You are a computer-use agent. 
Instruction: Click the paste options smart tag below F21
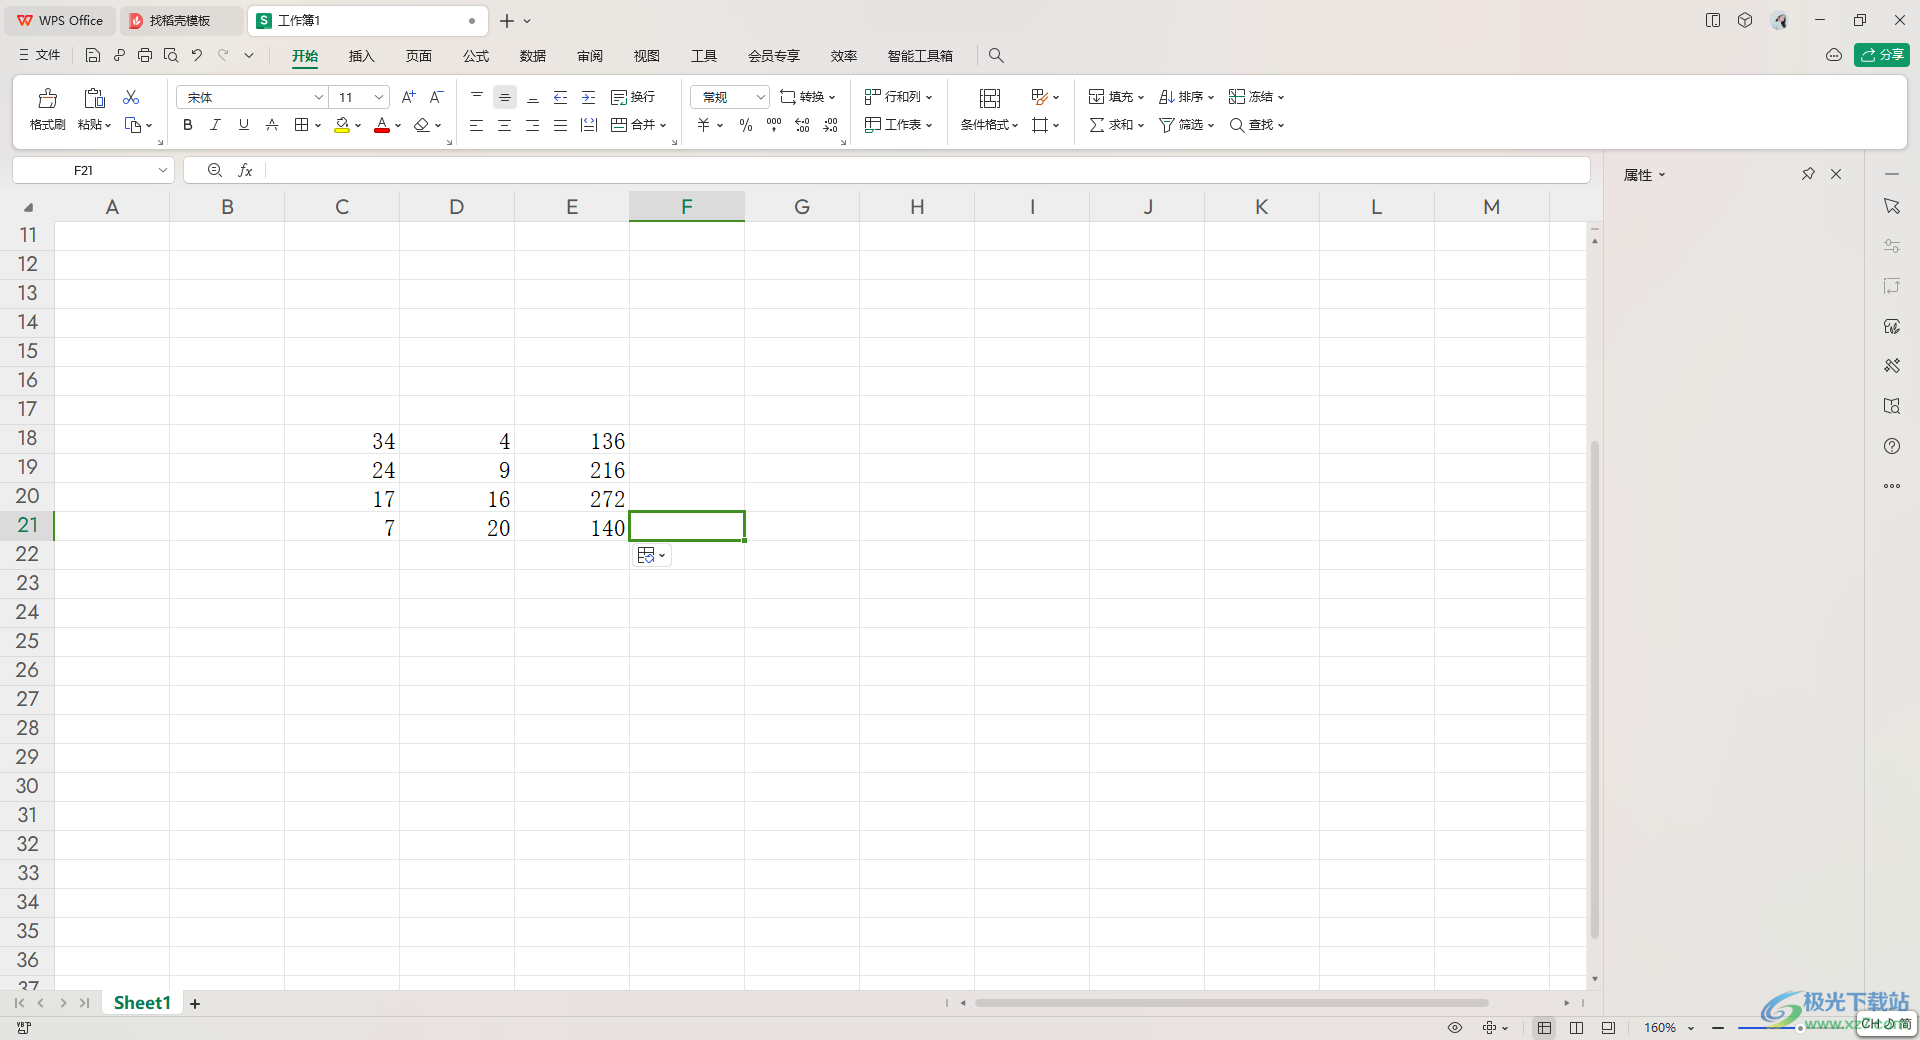[x=651, y=555]
